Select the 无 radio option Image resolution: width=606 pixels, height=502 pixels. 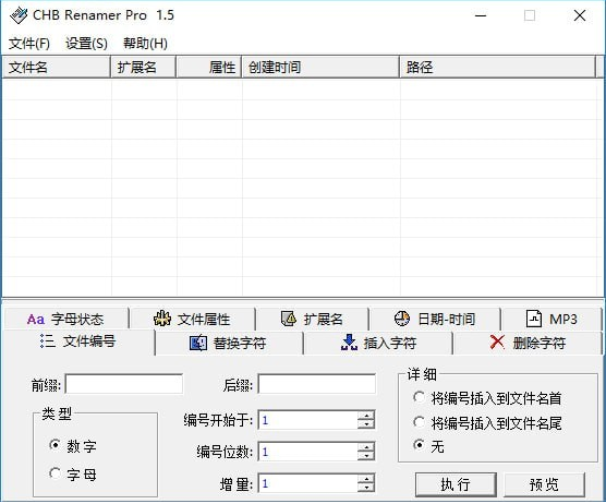click(419, 445)
